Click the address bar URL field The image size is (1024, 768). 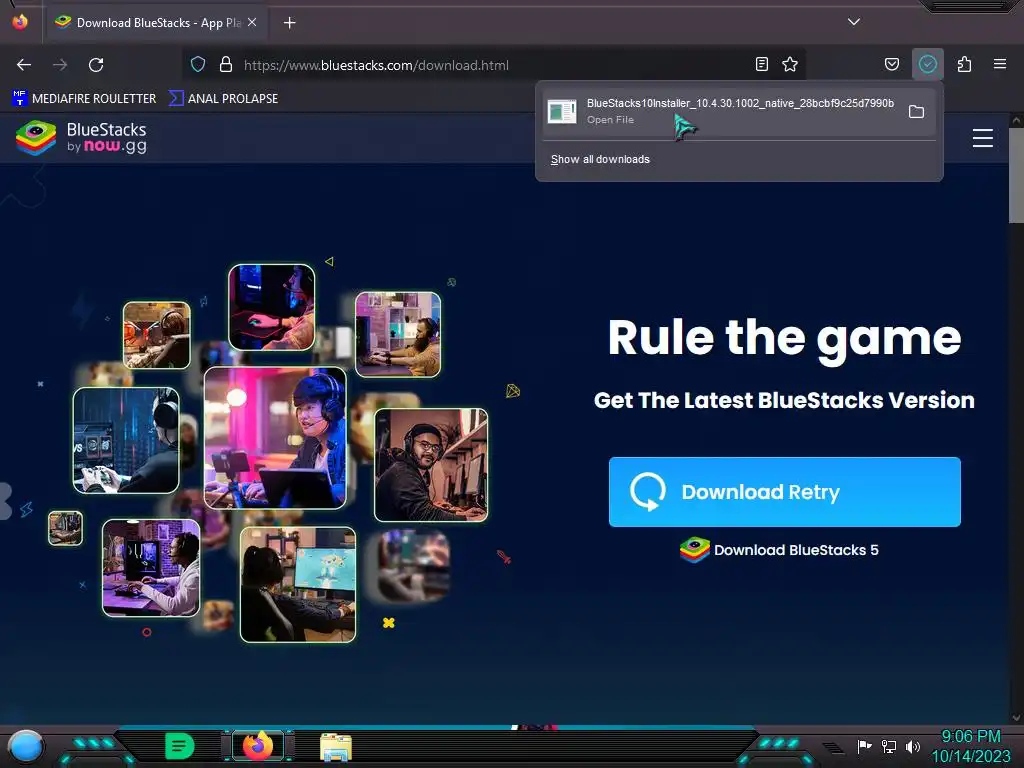click(496, 65)
